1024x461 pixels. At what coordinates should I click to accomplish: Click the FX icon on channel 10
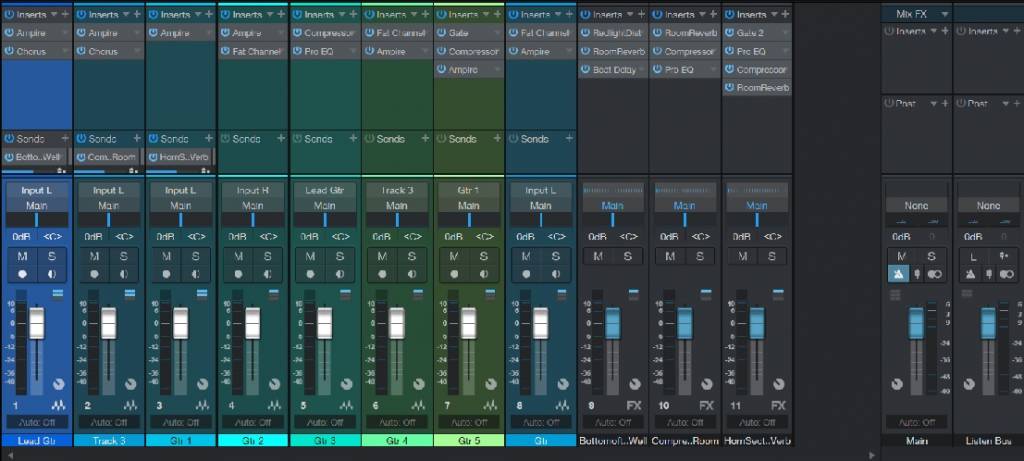coord(706,405)
